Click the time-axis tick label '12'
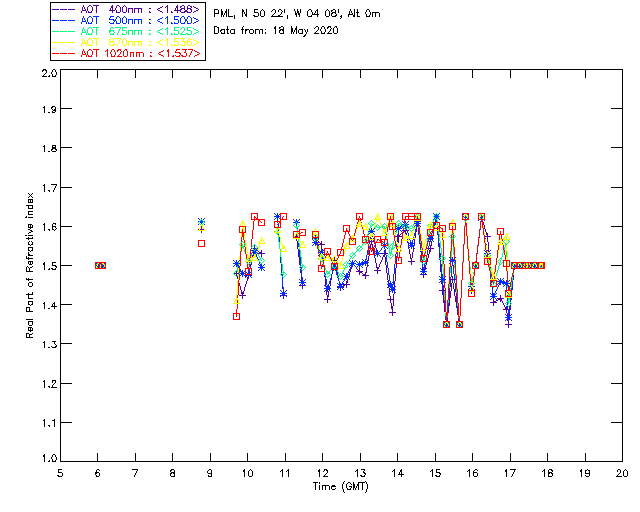 [x=322, y=473]
